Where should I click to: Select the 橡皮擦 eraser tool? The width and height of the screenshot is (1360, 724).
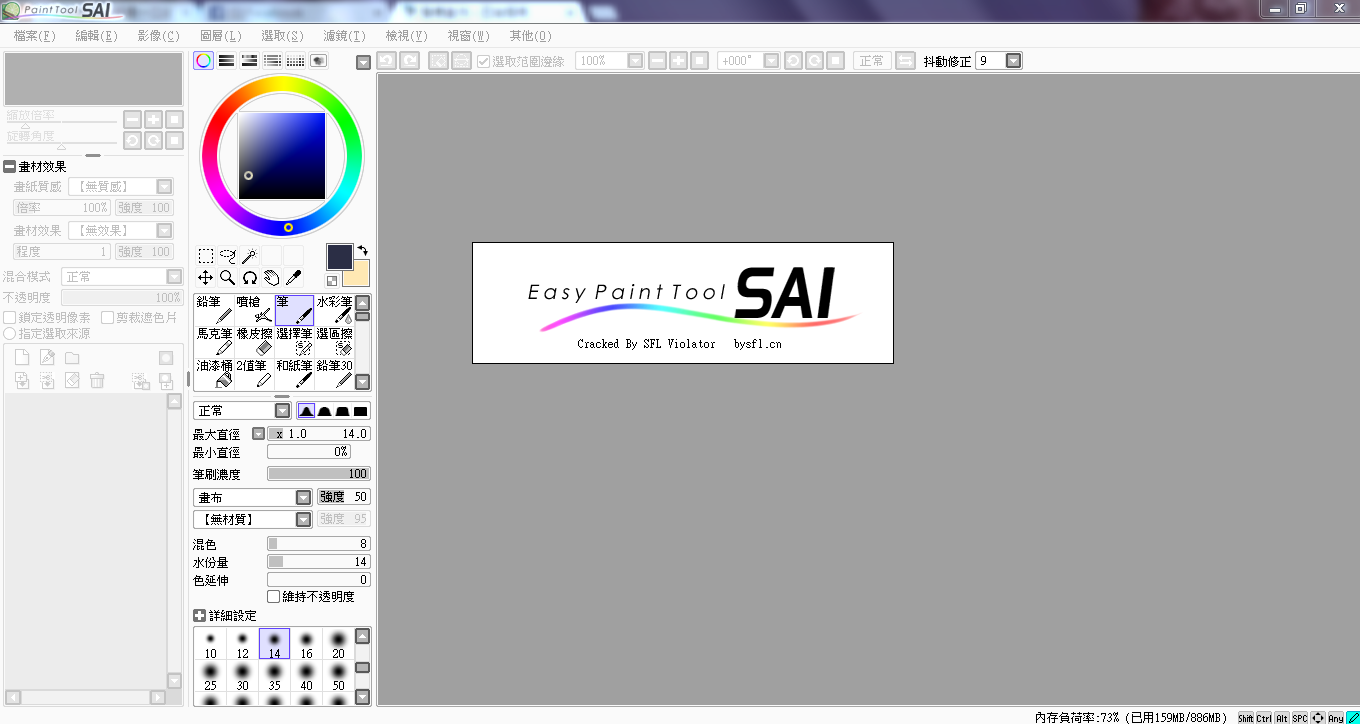pyautogui.click(x=254, y=341)
